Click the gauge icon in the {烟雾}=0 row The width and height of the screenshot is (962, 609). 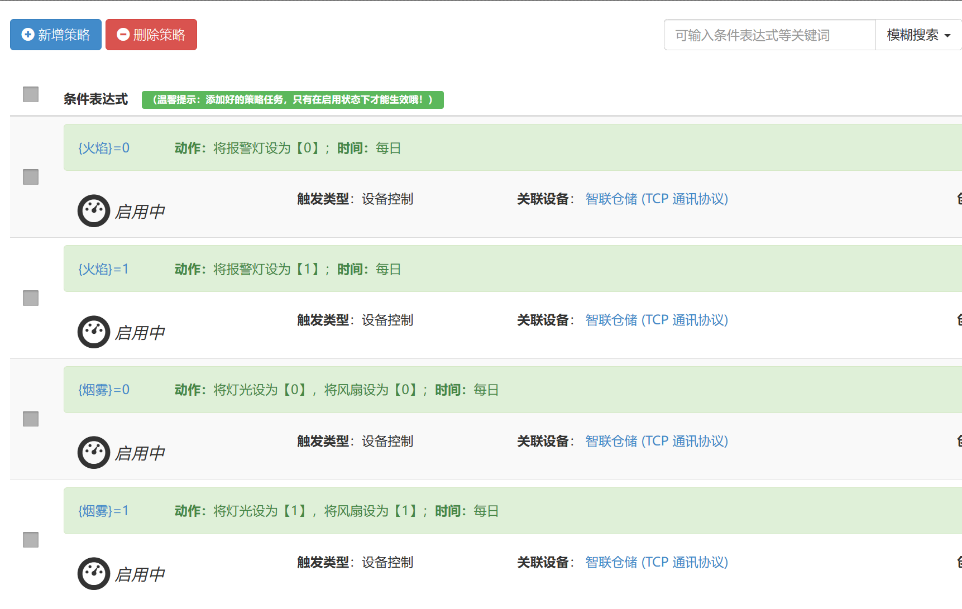pyautogui.click(x=94, y=453)
